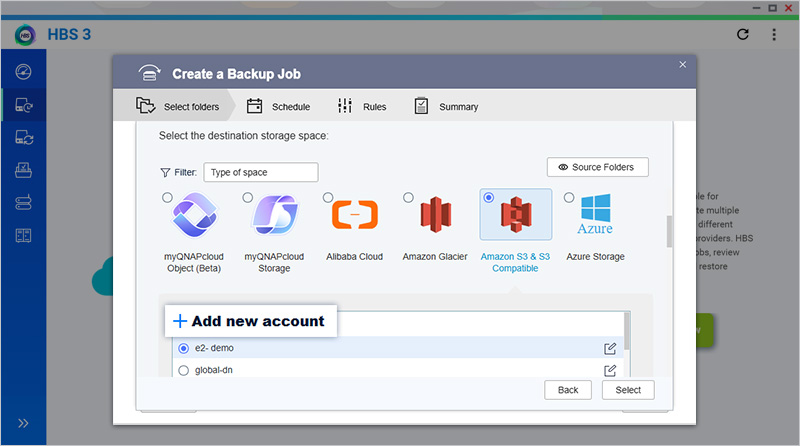The height and width of the screenshot is (446, 800).
Task: Click the HBS 3 app logo
Action: (x=25, y=35)
